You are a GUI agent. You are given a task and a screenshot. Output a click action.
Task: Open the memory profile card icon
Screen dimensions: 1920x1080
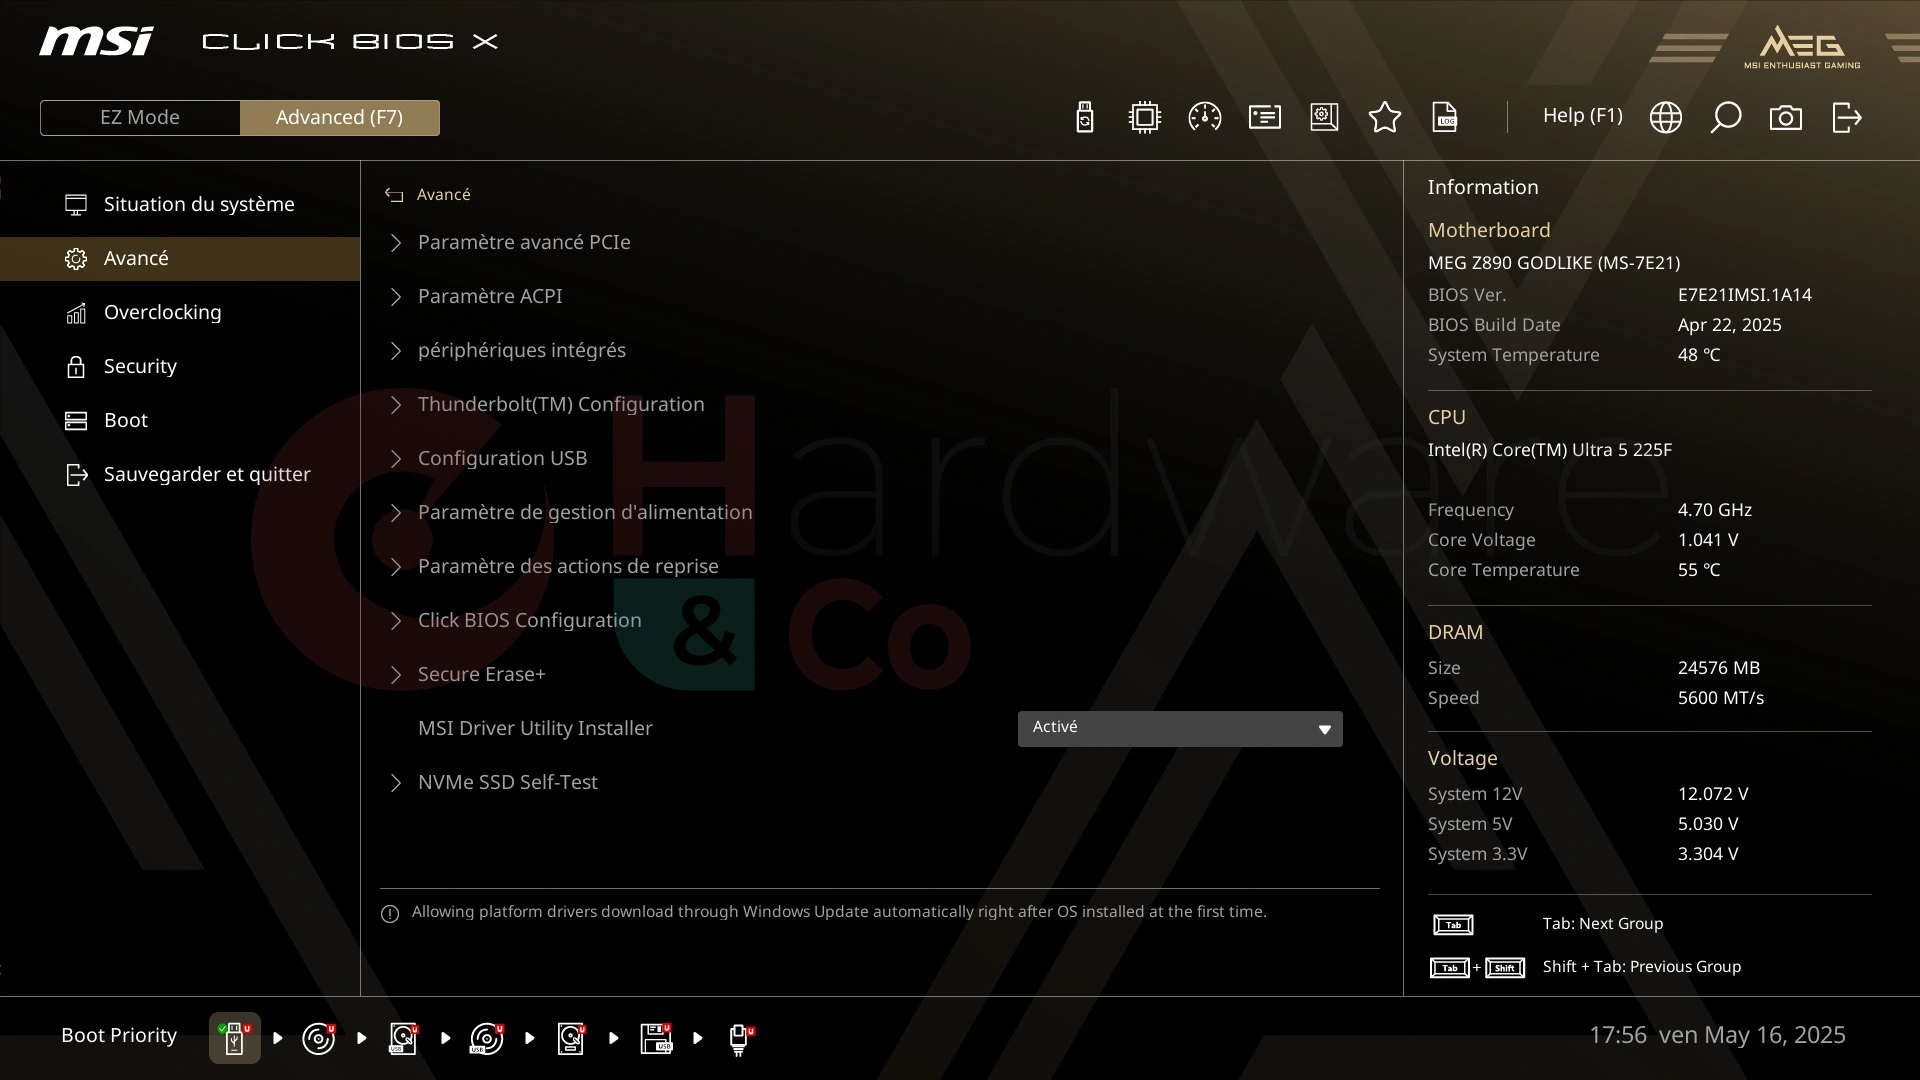click(x=1265, y=117)
